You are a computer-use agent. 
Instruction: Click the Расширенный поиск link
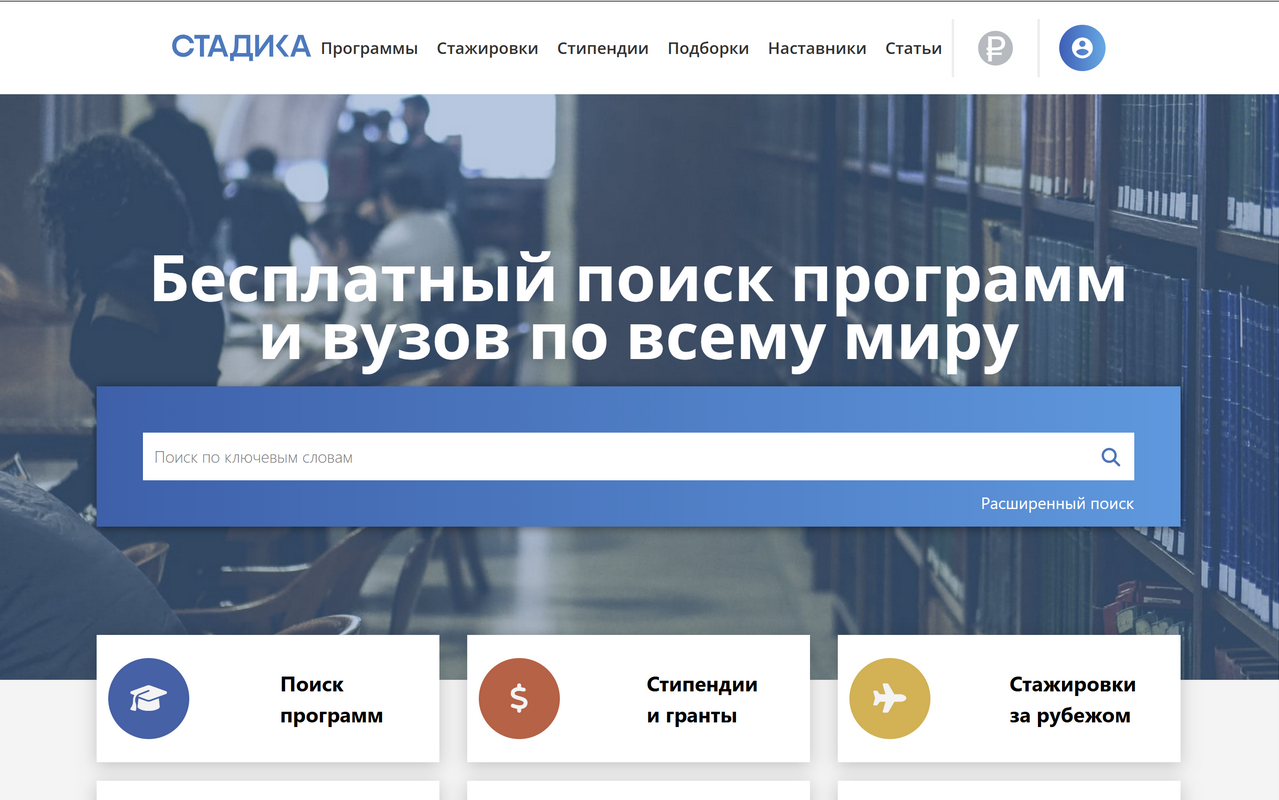click(x=1057, y=504)
